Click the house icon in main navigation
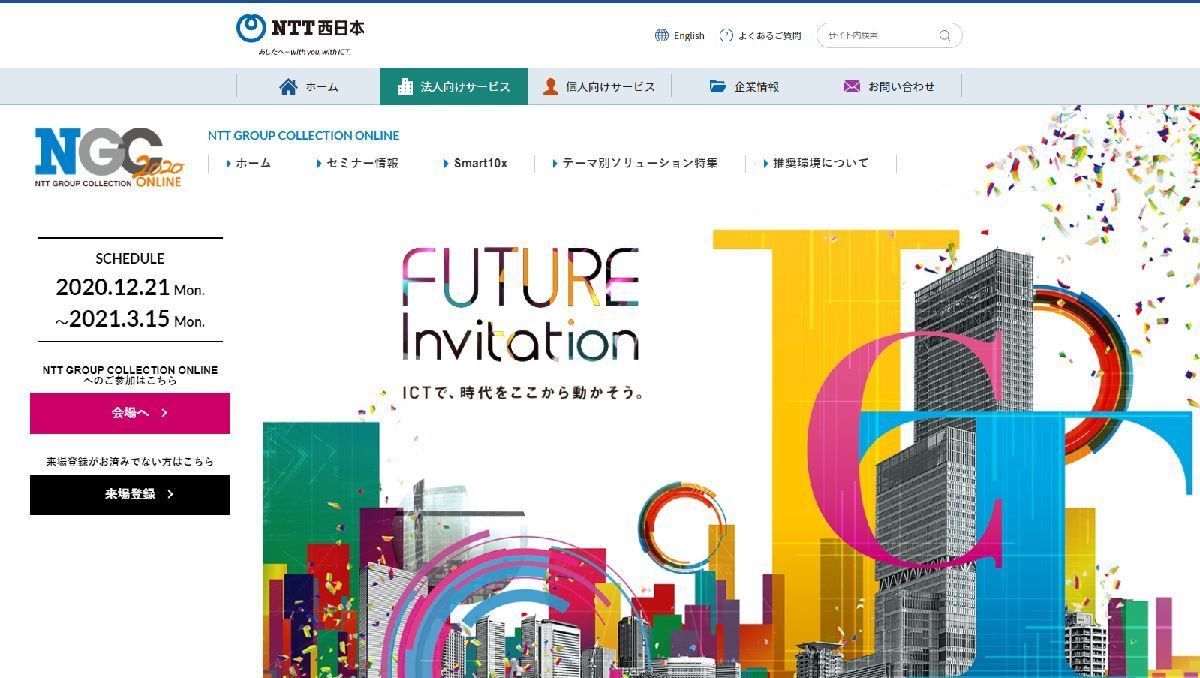This screenshot has width=1200, height=678. click(288, 87)
